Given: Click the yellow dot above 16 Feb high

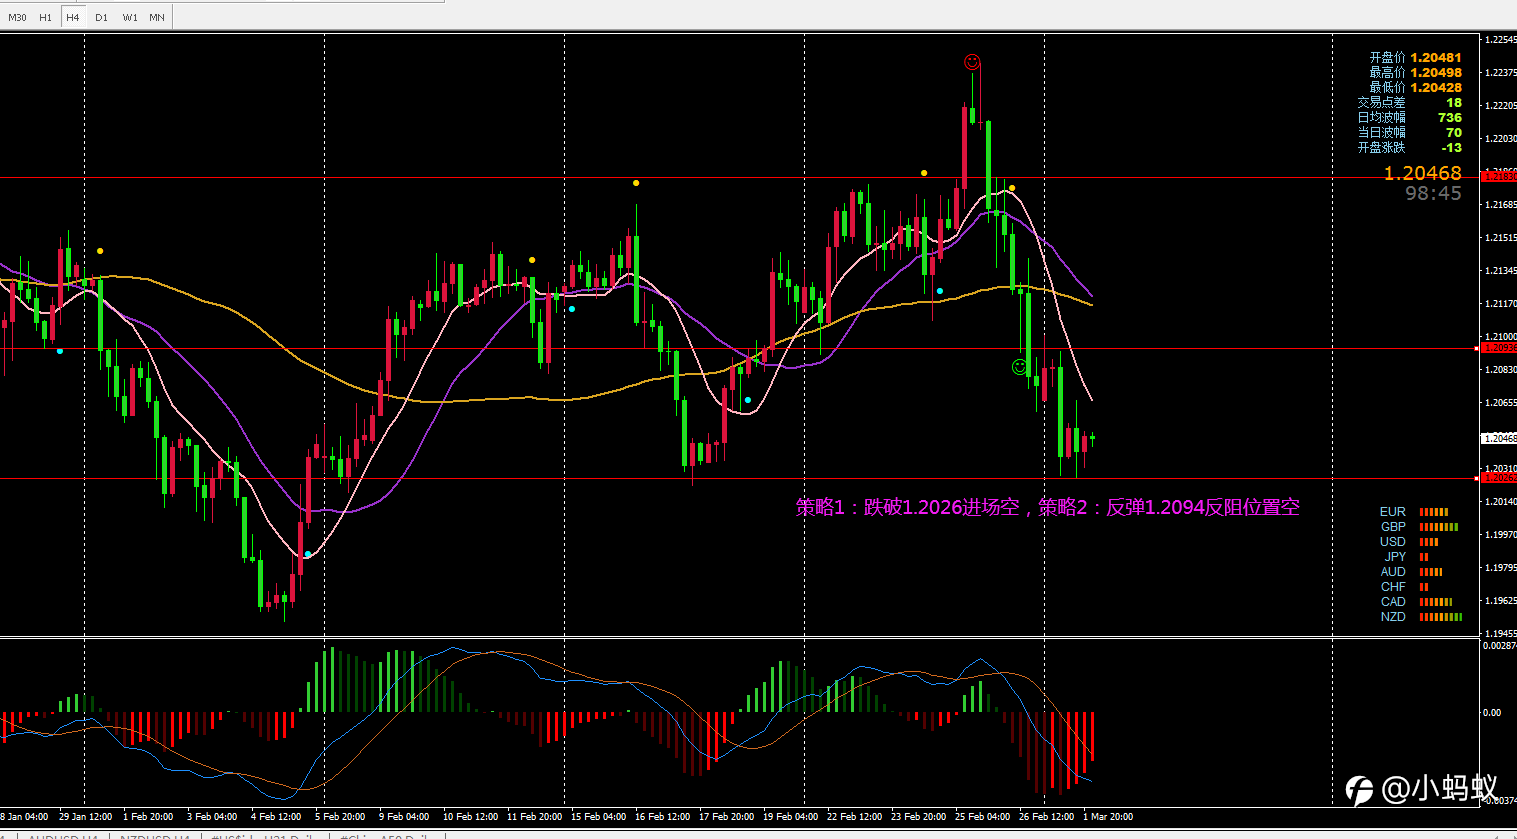Looking at the screenshot, I should pos(636,183).
